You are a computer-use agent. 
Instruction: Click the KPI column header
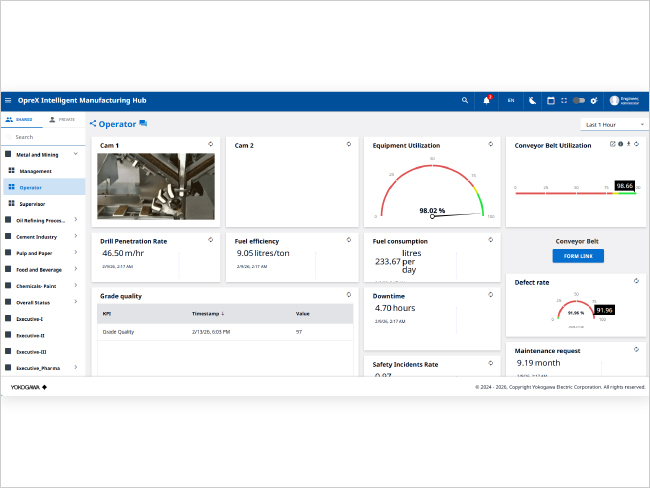pyautogui.click(x=107, y=313)
